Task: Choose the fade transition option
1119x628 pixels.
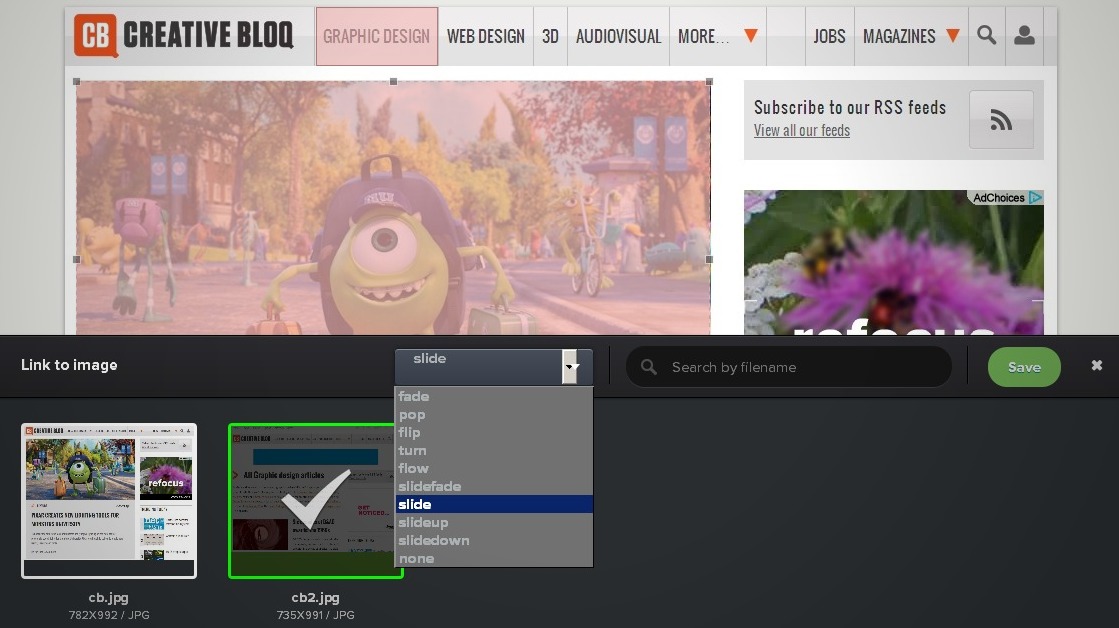Action: 494,396
